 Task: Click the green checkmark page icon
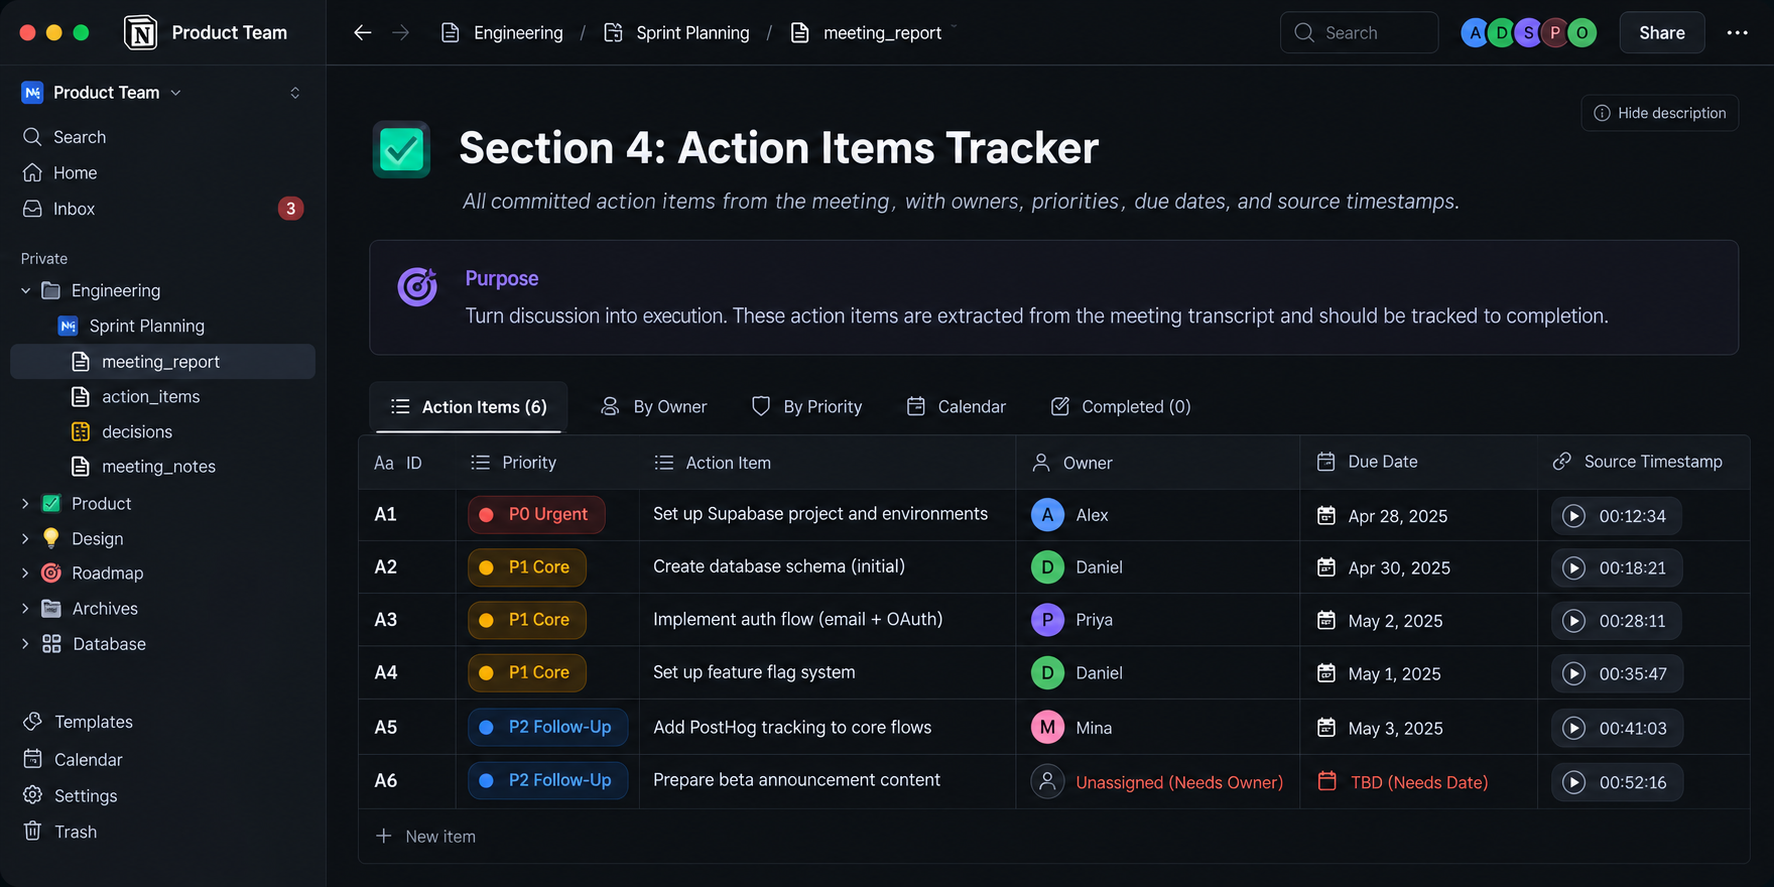401,150
